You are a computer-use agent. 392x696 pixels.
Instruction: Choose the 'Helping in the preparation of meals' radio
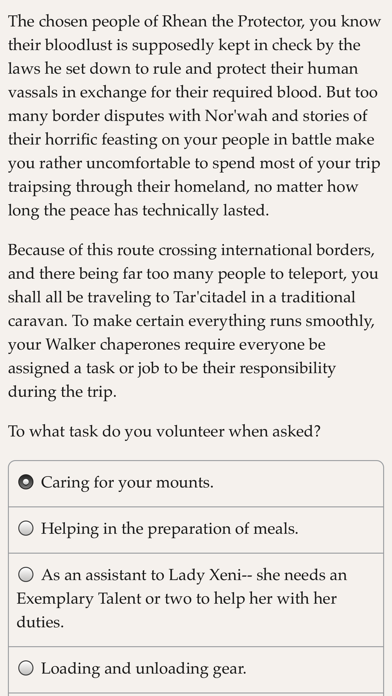(x=26, y=529)
